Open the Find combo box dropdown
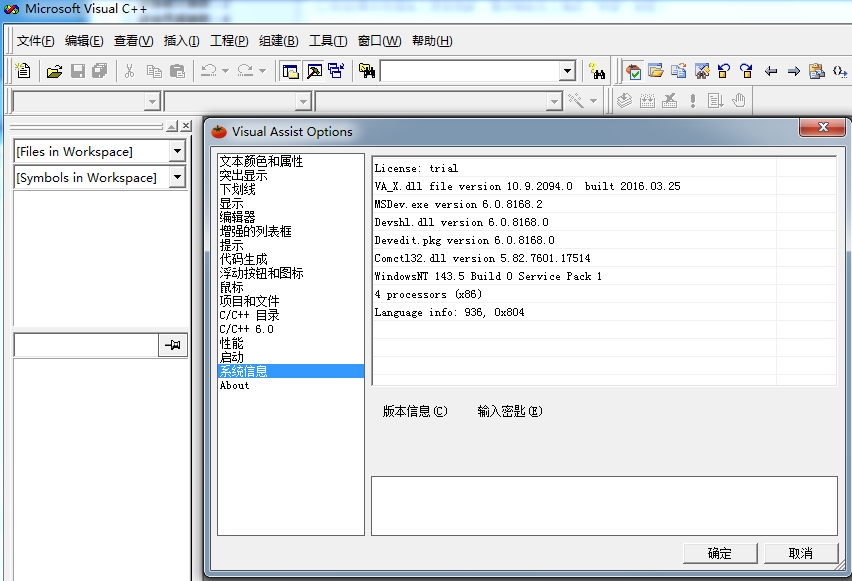 click(x=567, y=71)
